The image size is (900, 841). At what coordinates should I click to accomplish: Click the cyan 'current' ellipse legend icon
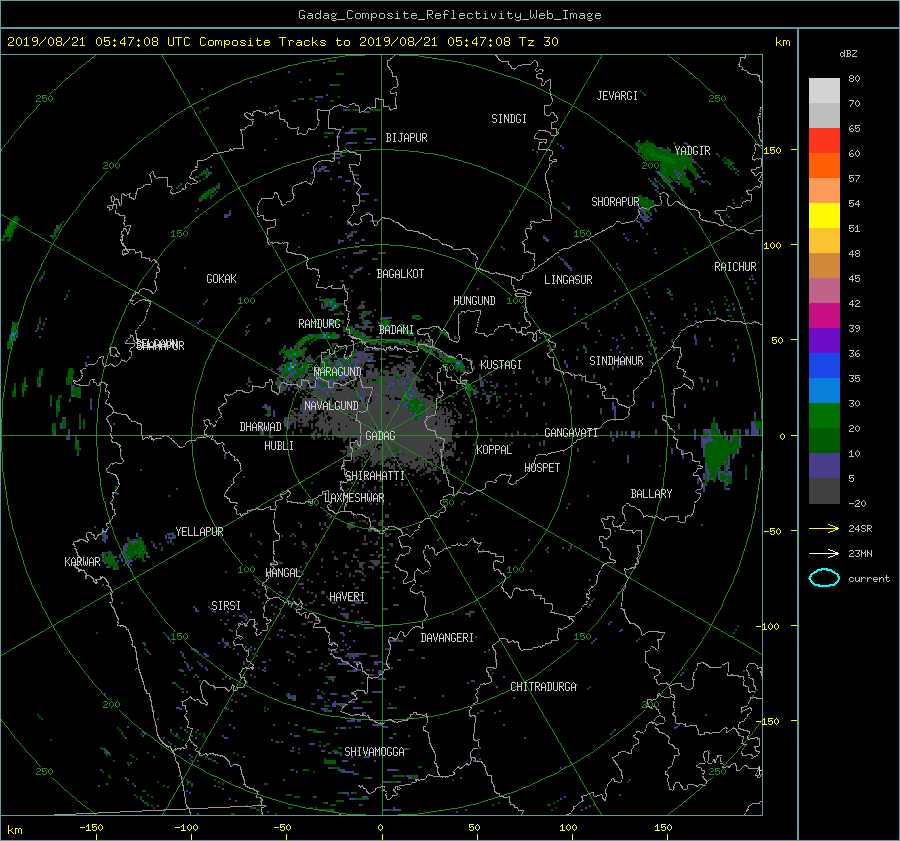(824, 578)
